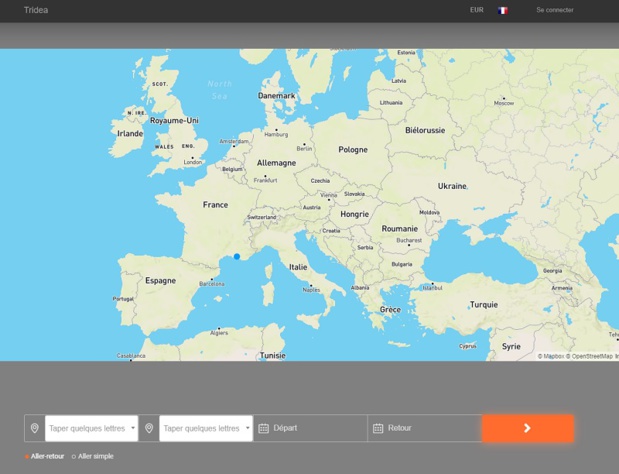
Task: Click France on the map
Action: tap(215, 205)
